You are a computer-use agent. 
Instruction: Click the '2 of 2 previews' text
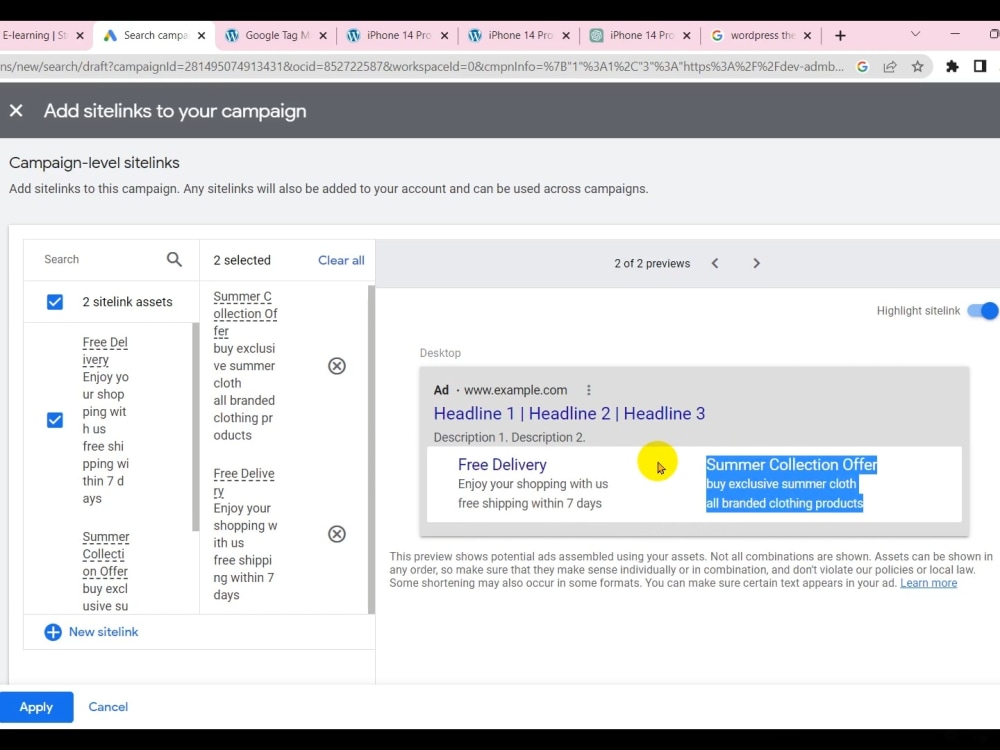coord(652,263)
